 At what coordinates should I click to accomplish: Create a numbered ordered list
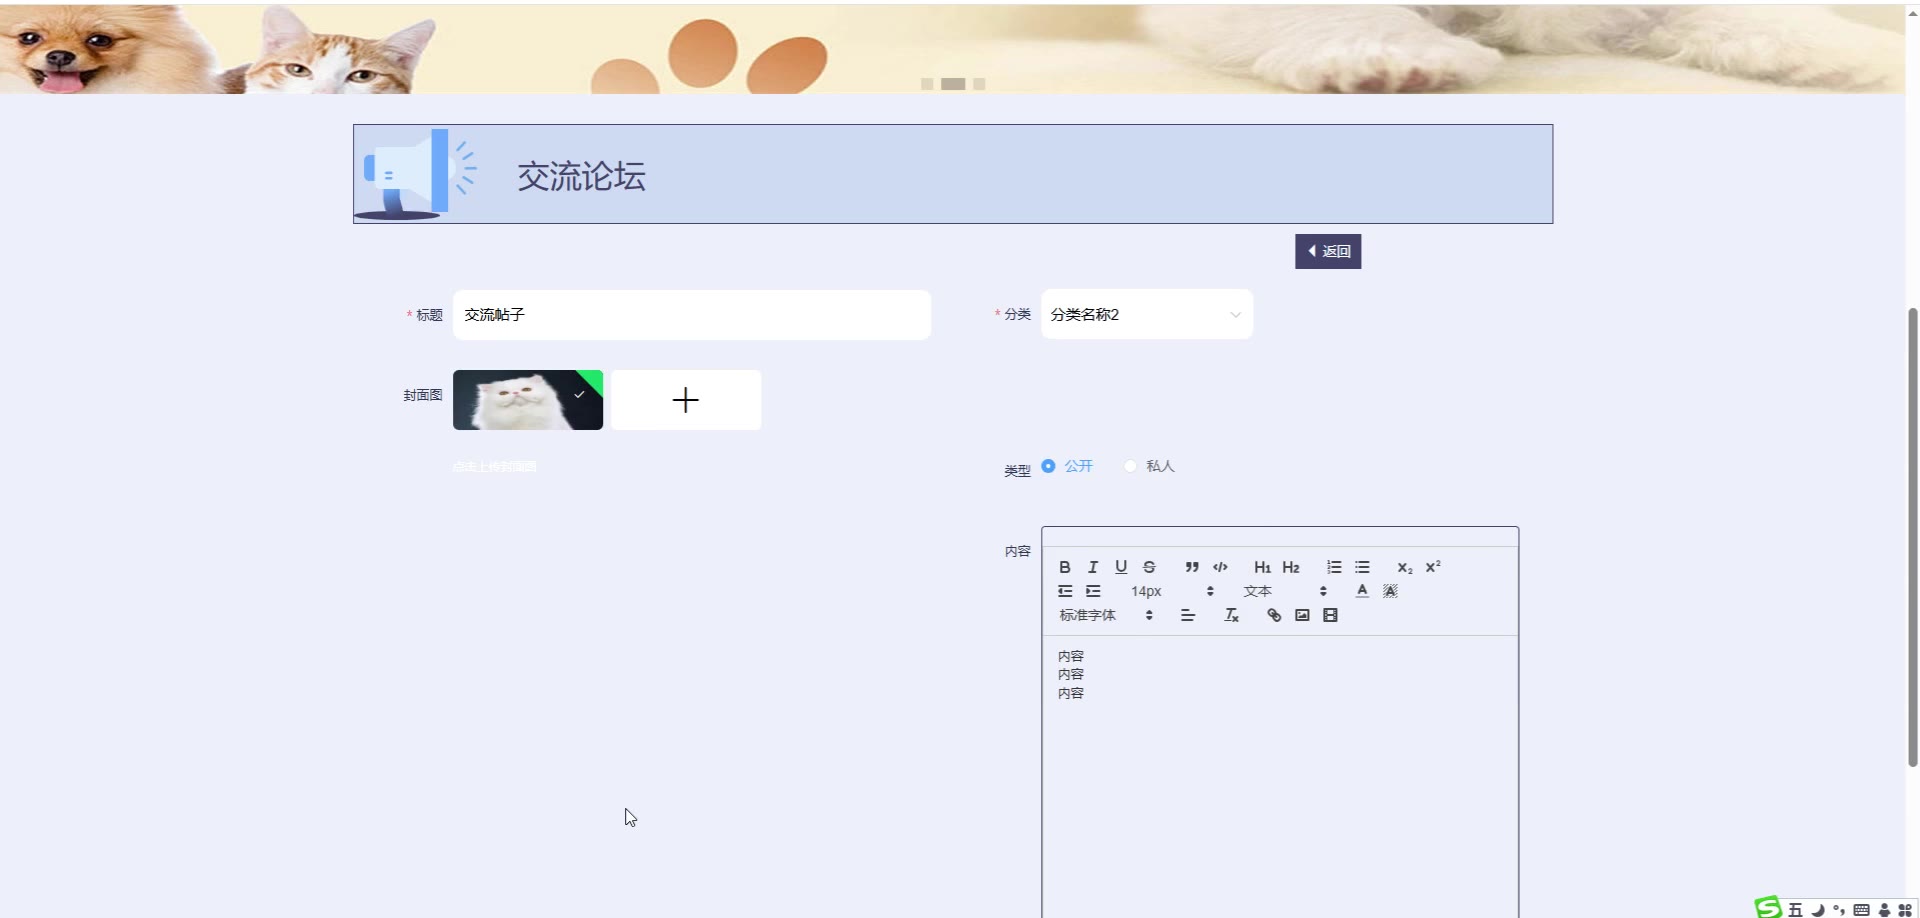(1334, 567)
